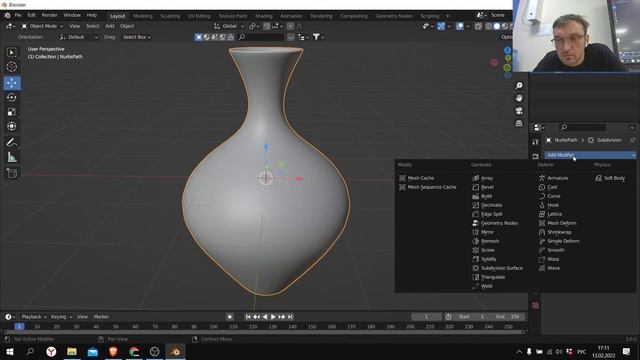Select the Measure tool
The image size is (640, 360).
click(11, 157)
